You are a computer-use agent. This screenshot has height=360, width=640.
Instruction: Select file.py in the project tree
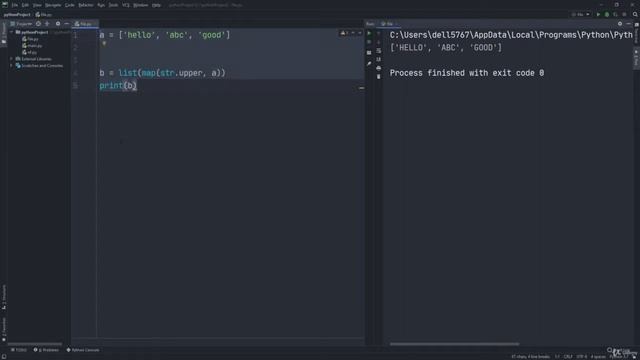(x=31, y=39)
